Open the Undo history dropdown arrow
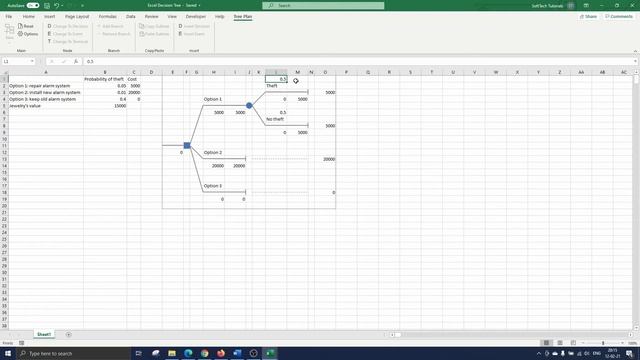This screenshot has width=640, height=360. 62,6
